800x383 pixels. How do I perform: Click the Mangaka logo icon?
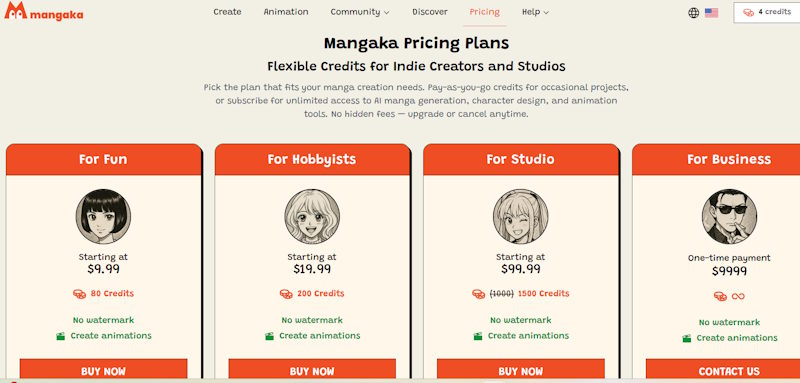click(15, 11)
